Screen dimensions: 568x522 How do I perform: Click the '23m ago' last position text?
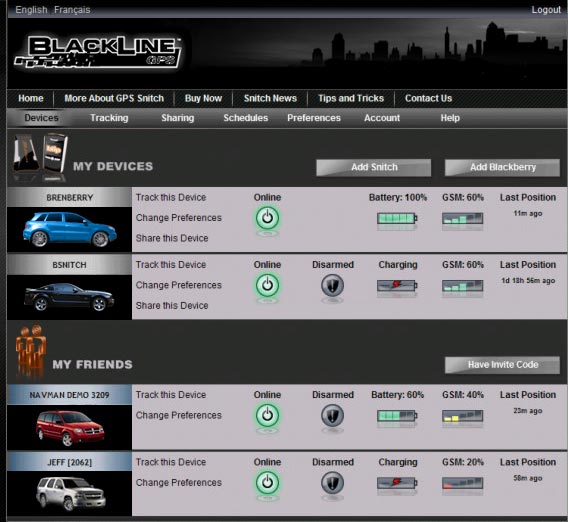coord(528,411)
